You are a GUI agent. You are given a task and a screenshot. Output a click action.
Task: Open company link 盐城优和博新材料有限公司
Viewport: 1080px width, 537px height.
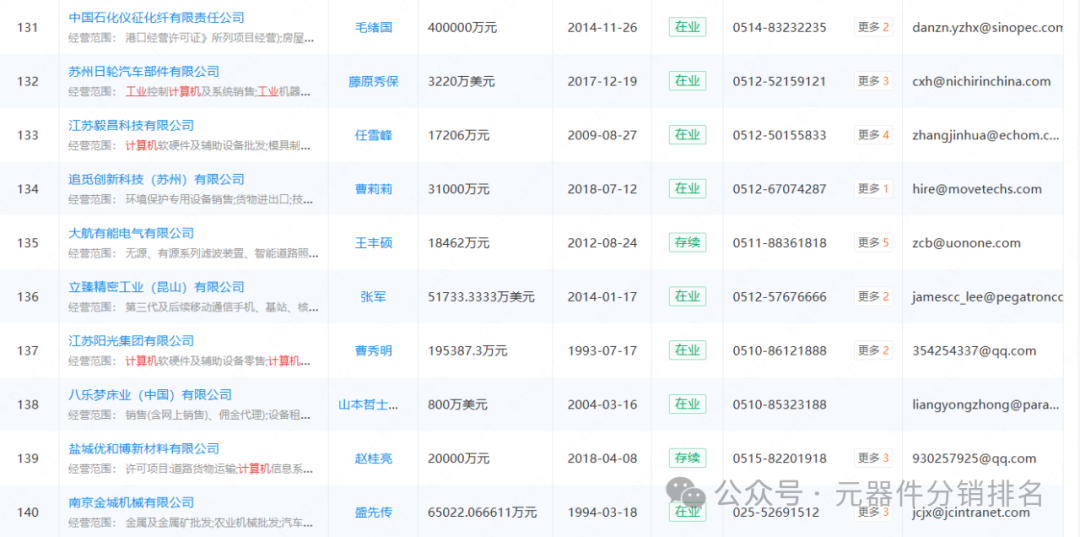point(144,448)
